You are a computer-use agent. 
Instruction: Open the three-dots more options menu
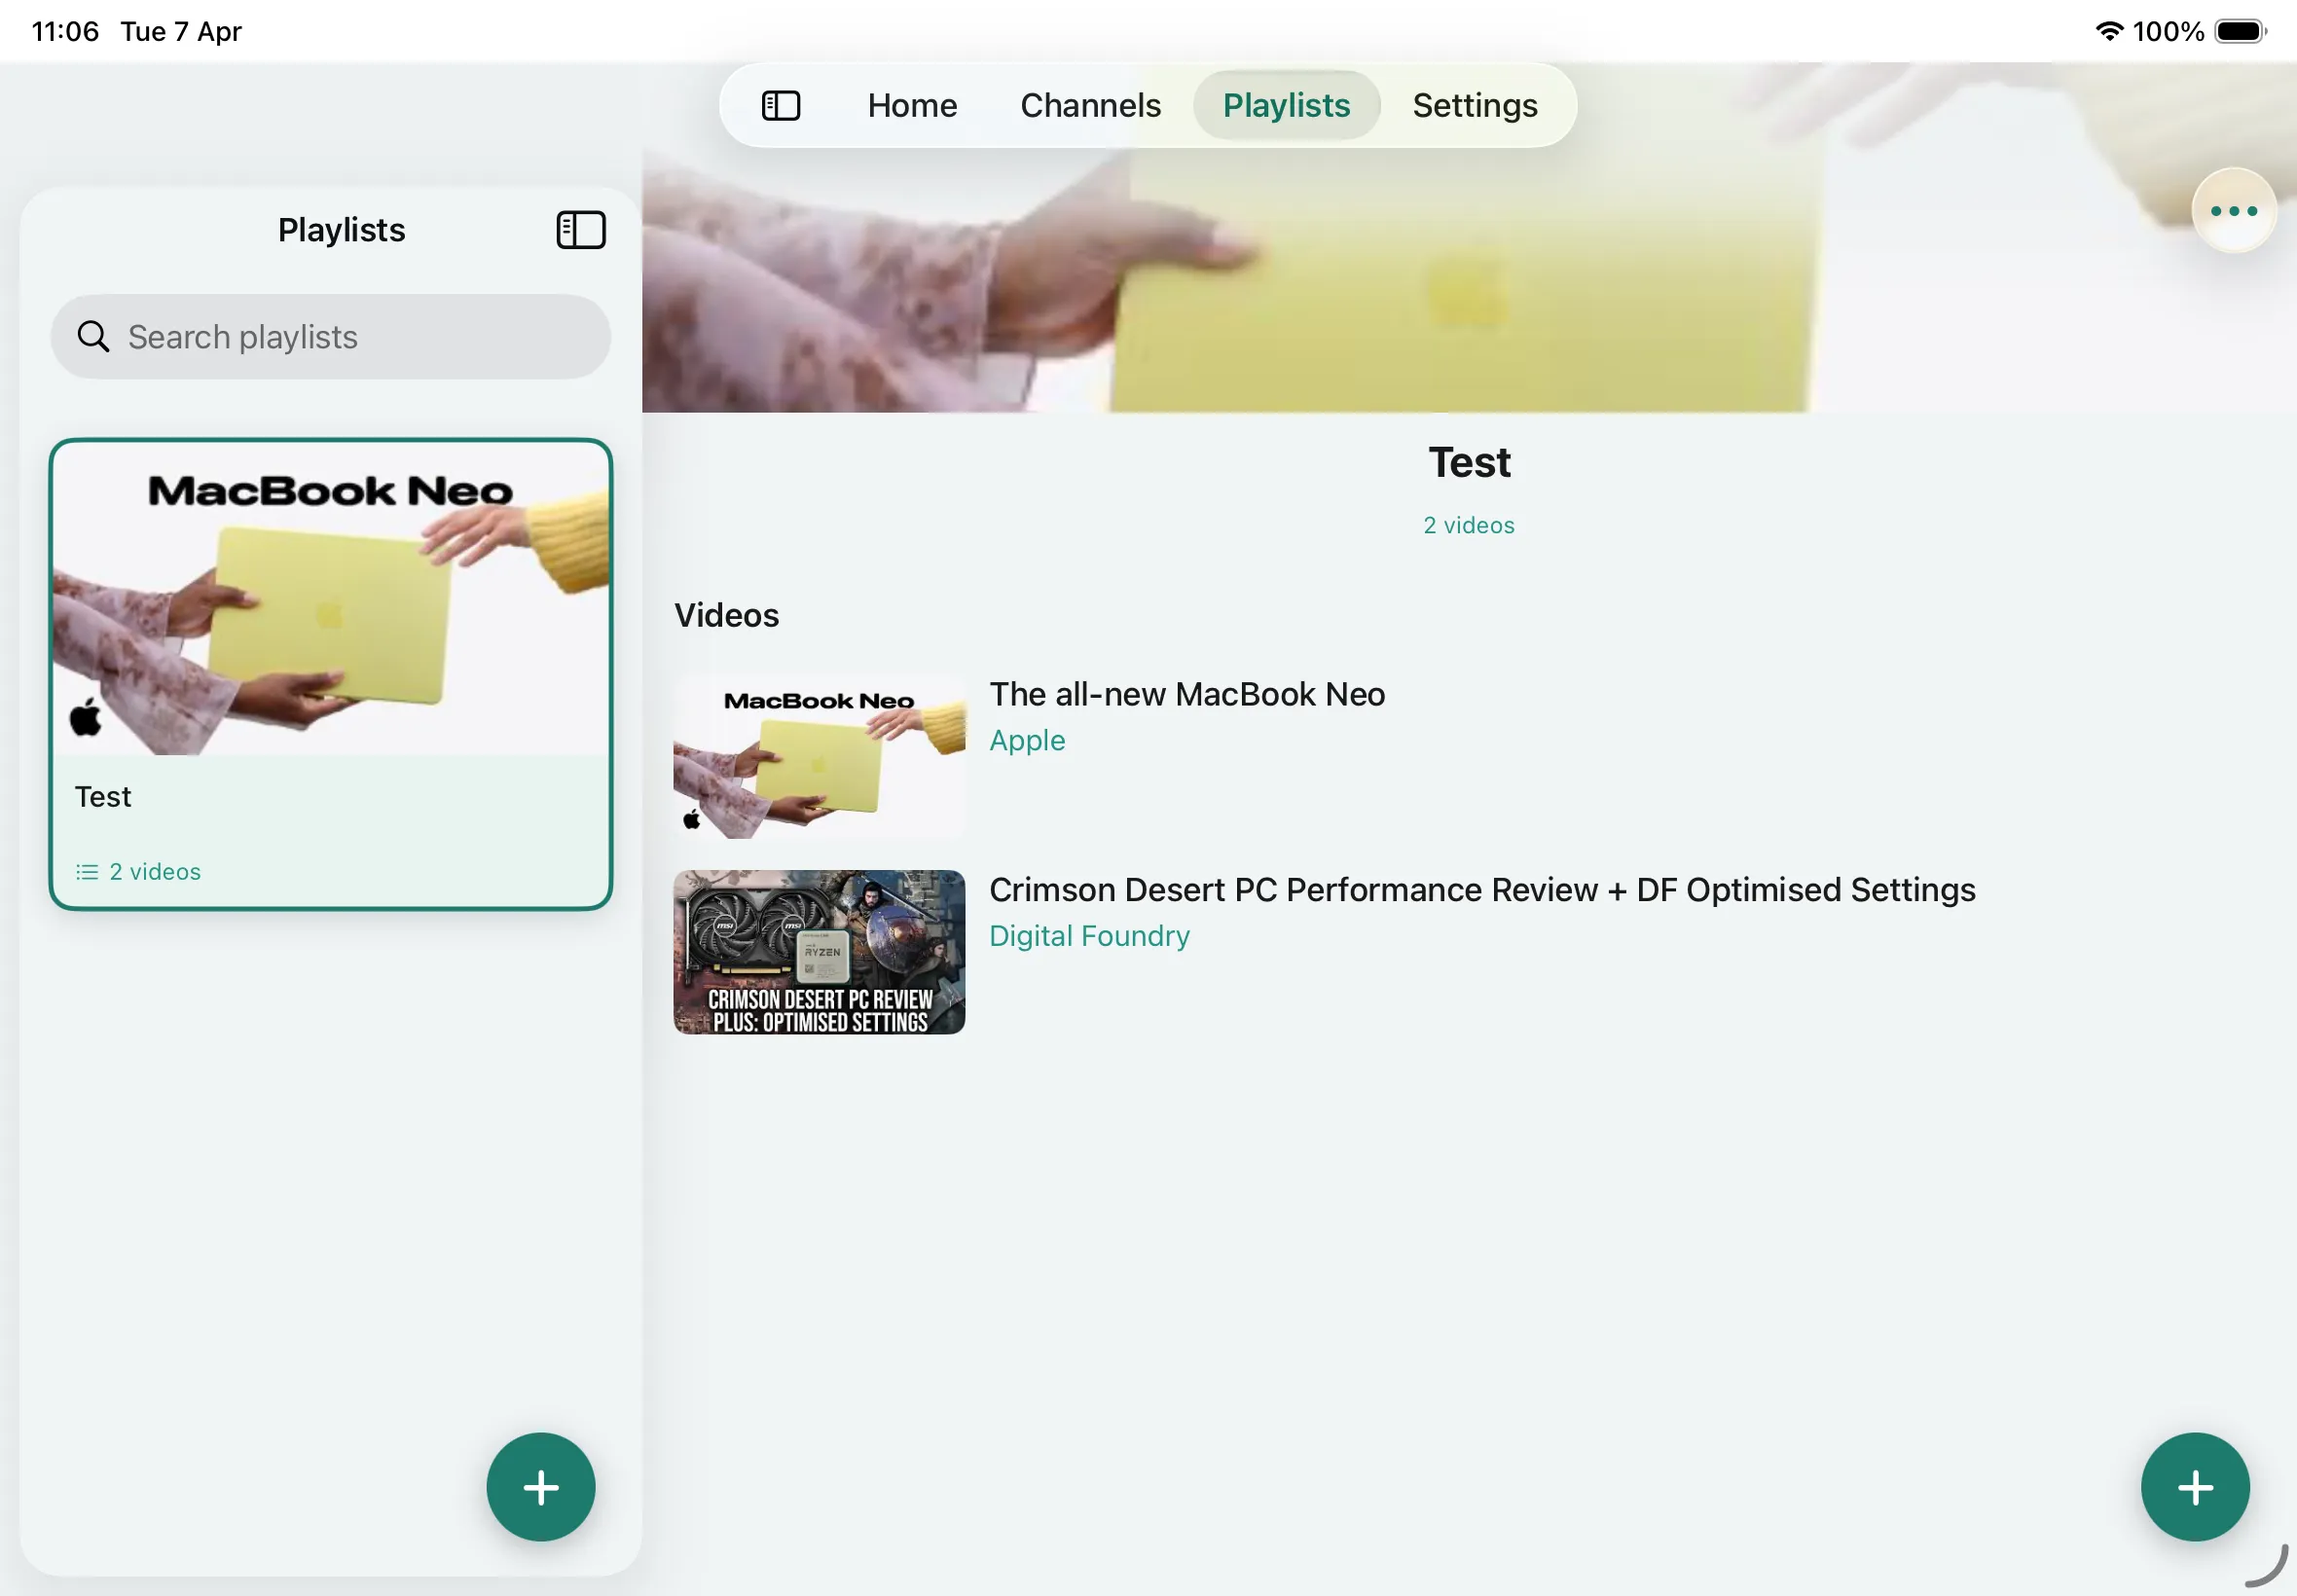pyautogui.click(x=2233, y=211)
